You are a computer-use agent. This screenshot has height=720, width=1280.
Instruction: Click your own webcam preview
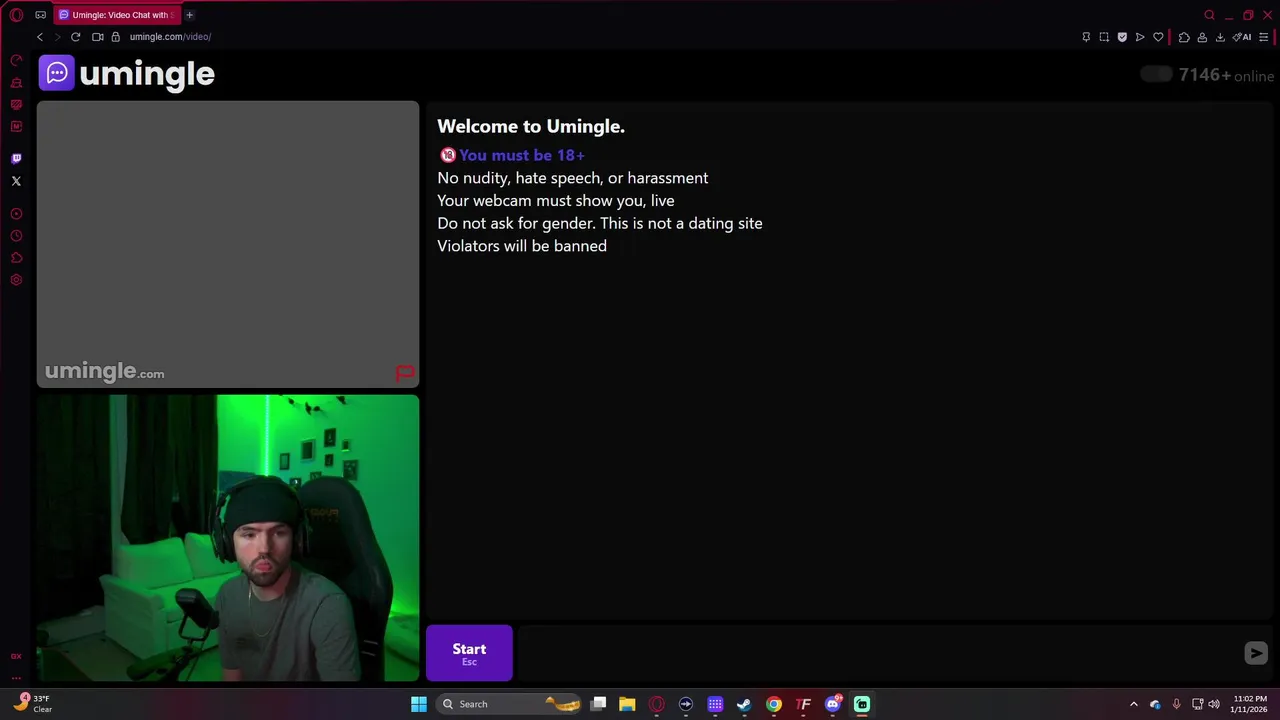click(x=228, y=538)
